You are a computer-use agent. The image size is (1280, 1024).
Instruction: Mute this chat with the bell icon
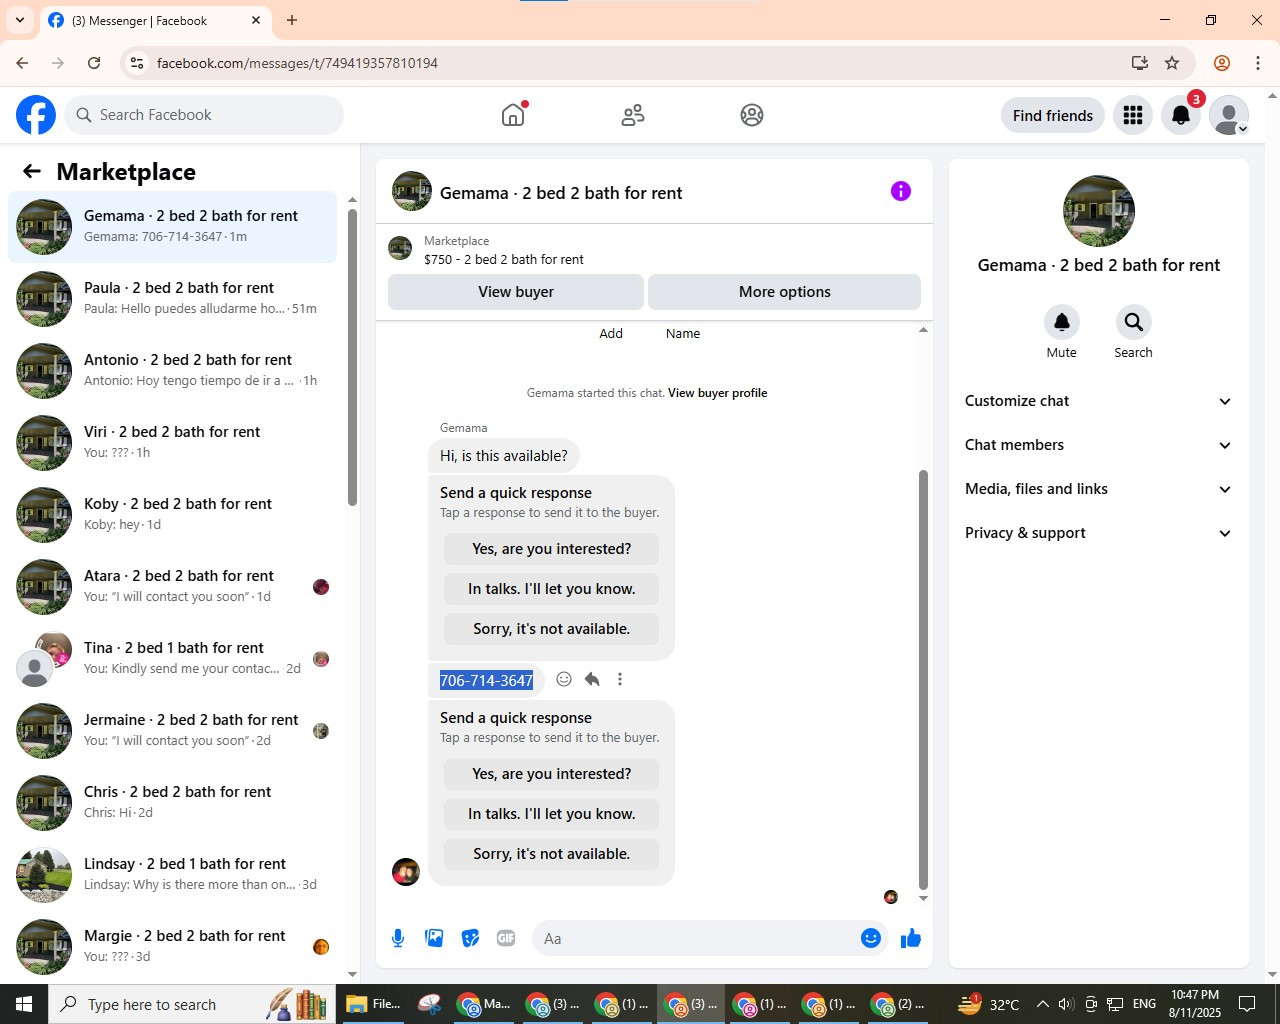[x=1062, y=322]
